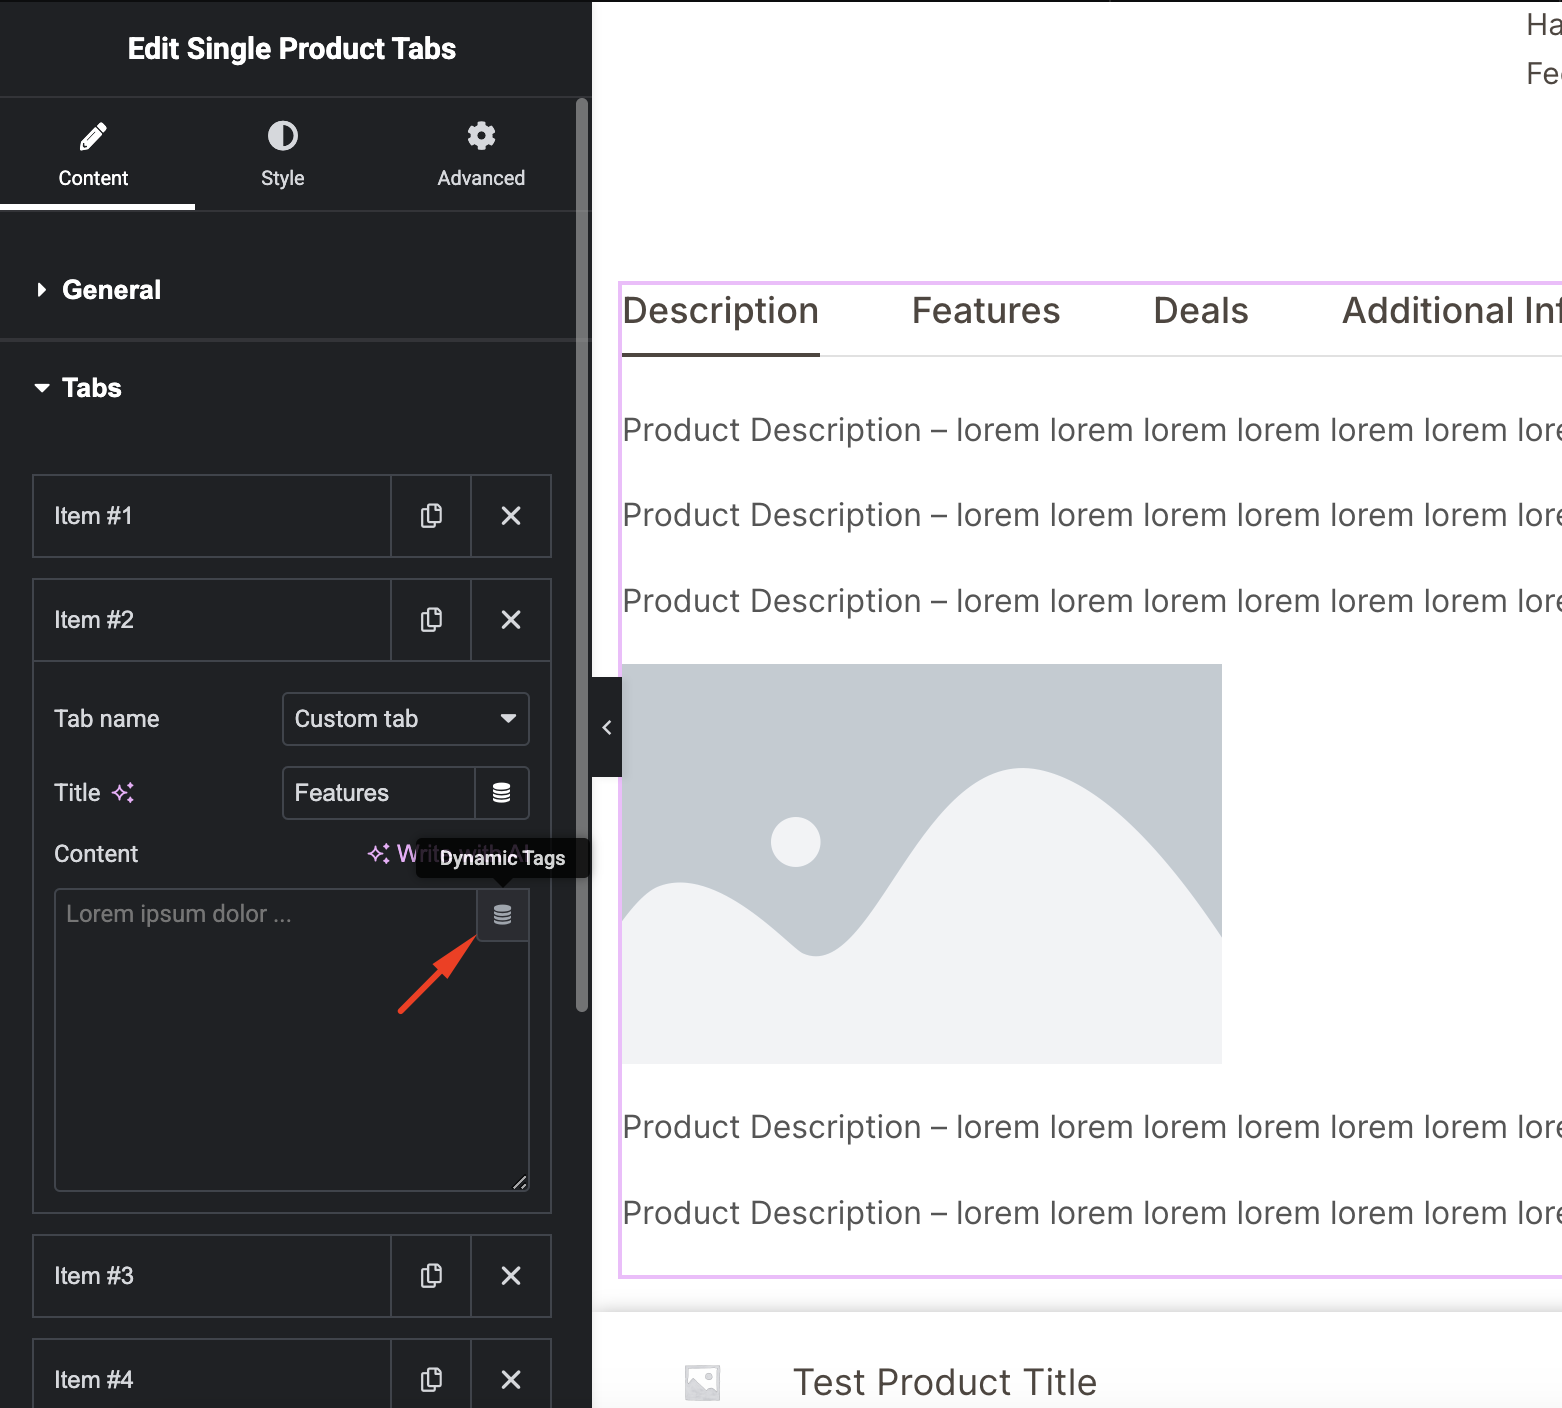
Task: Click the Content field label above the textarea
Action: (x=96, y=854)
